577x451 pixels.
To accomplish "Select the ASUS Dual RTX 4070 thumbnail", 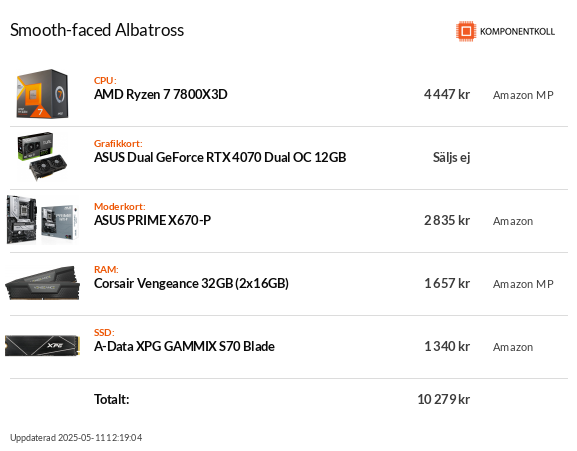I will [x=42, y=157].
